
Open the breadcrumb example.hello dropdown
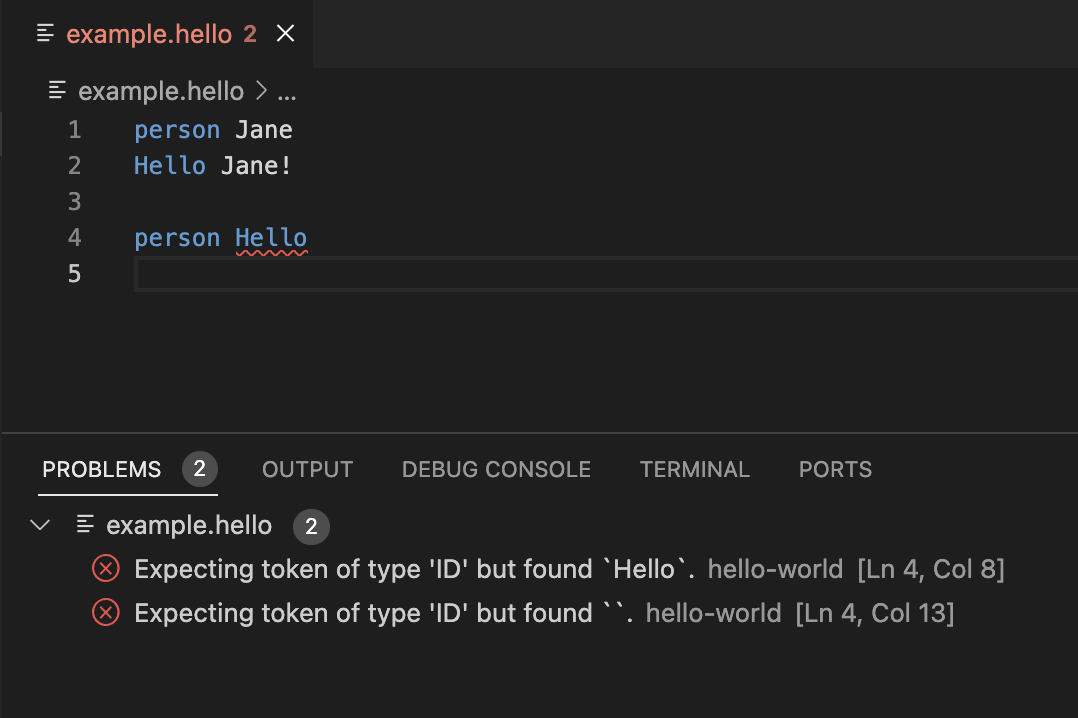tap(161, 91)
